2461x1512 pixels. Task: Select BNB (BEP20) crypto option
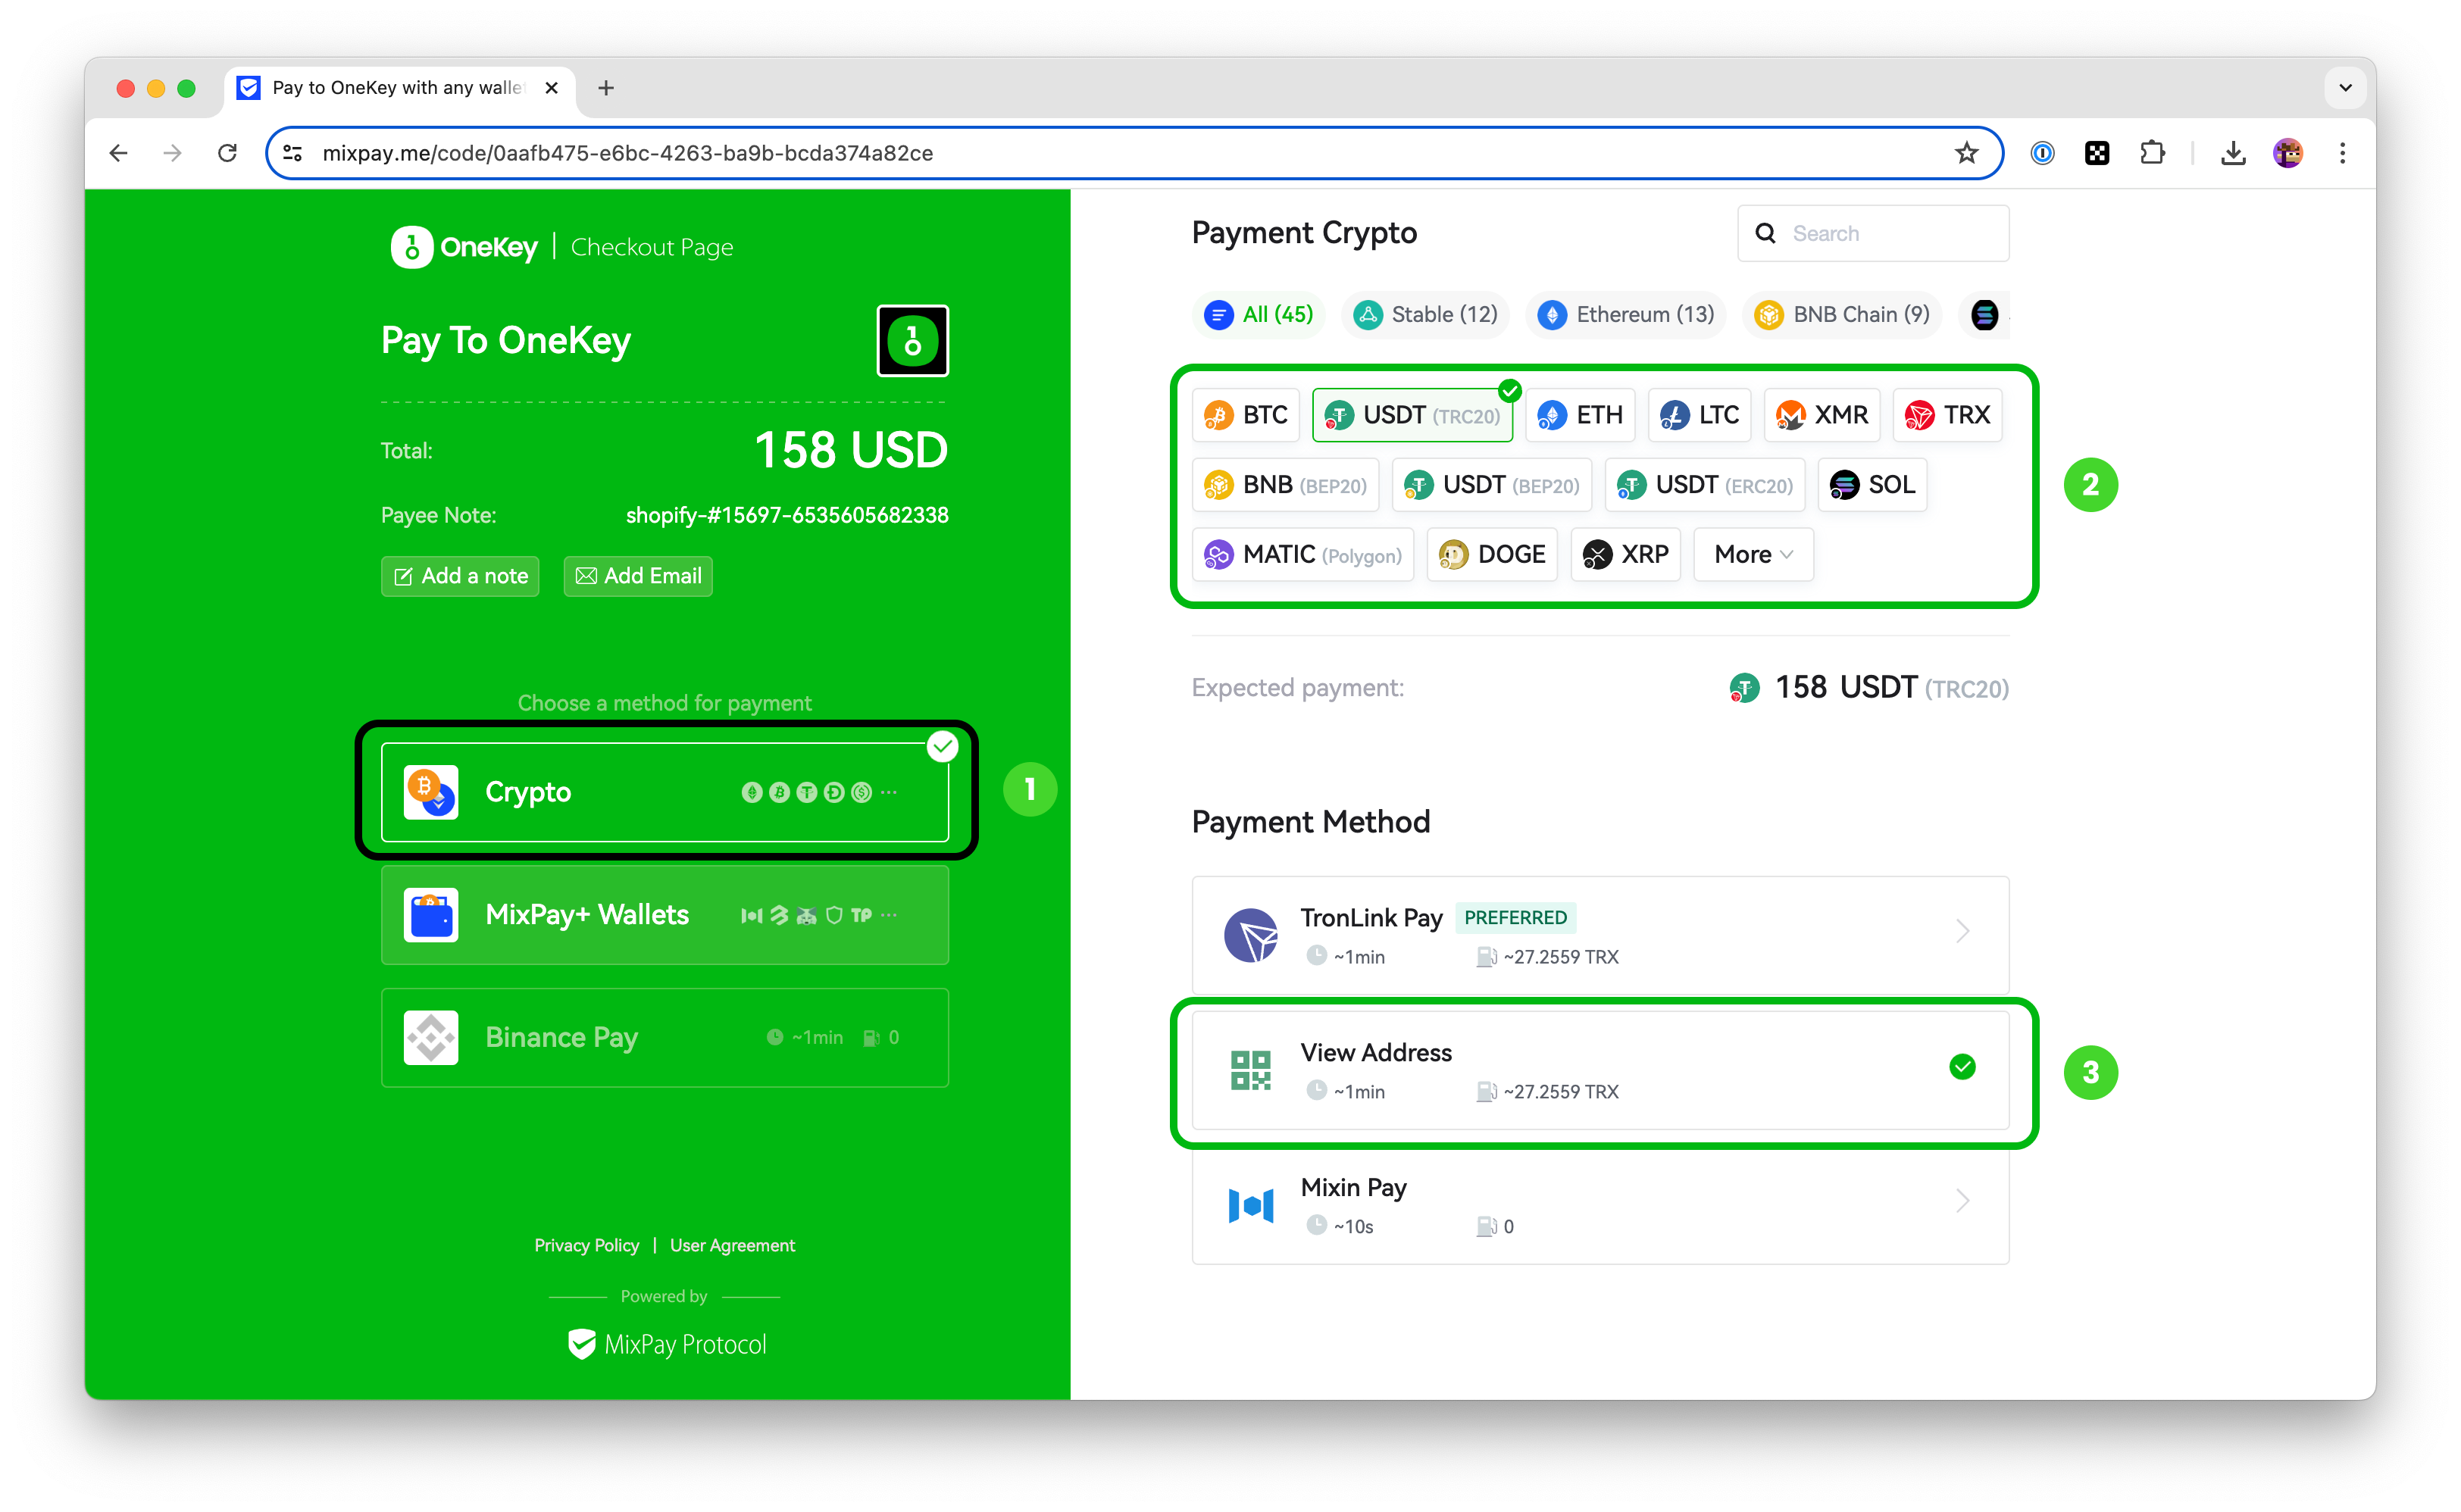[1286, 485]
